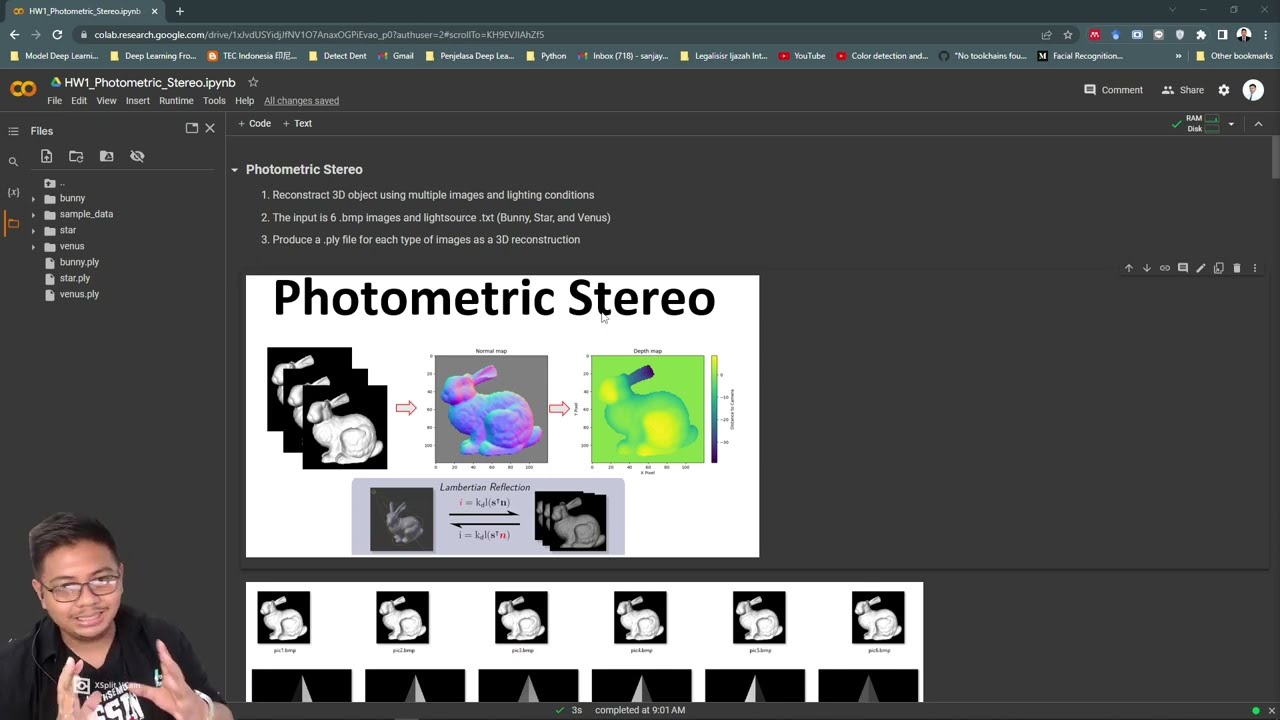The height and width of the screenshot is (720, 1280).
Task: Move cell up arrow
Action: coord(1129,268)
